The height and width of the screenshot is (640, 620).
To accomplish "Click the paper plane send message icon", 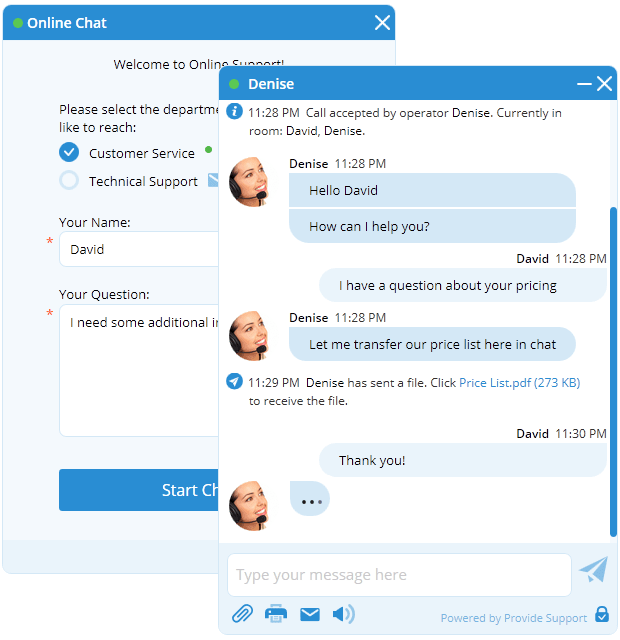I will pos(593,571).
